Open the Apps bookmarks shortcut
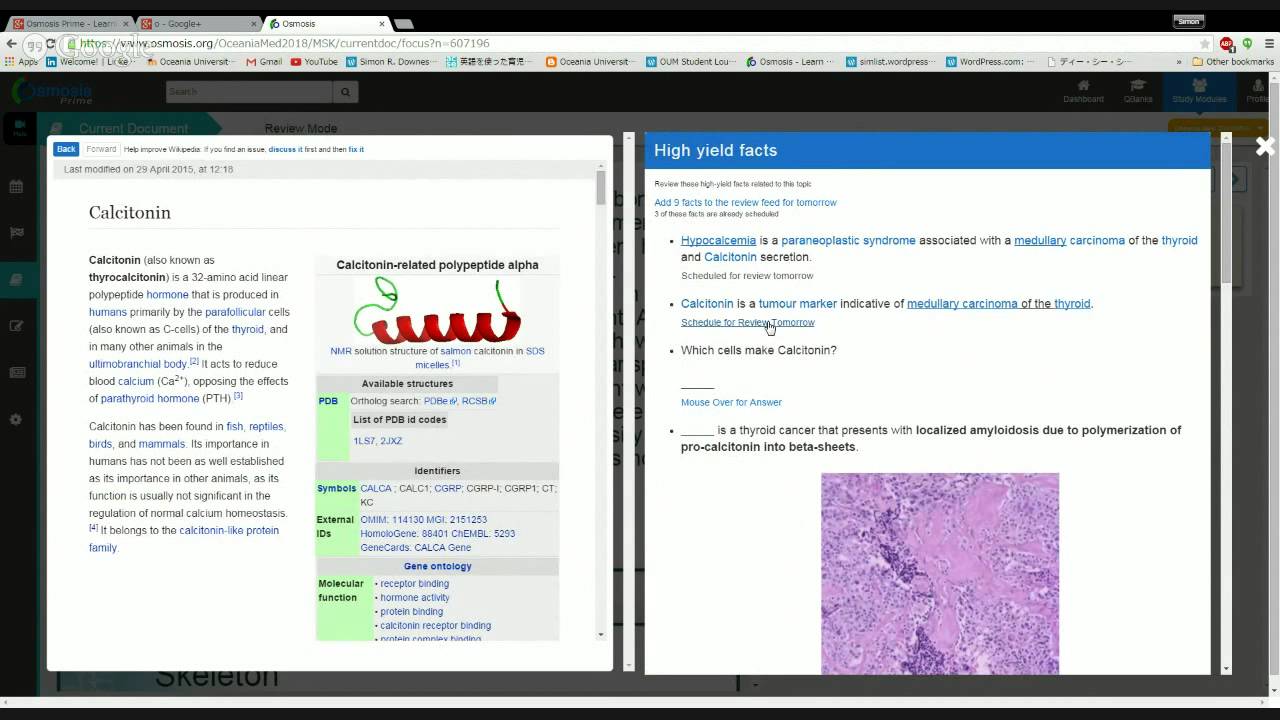Image resolution: width=1280 pixels, height=720 pixels. coord(22,62)
